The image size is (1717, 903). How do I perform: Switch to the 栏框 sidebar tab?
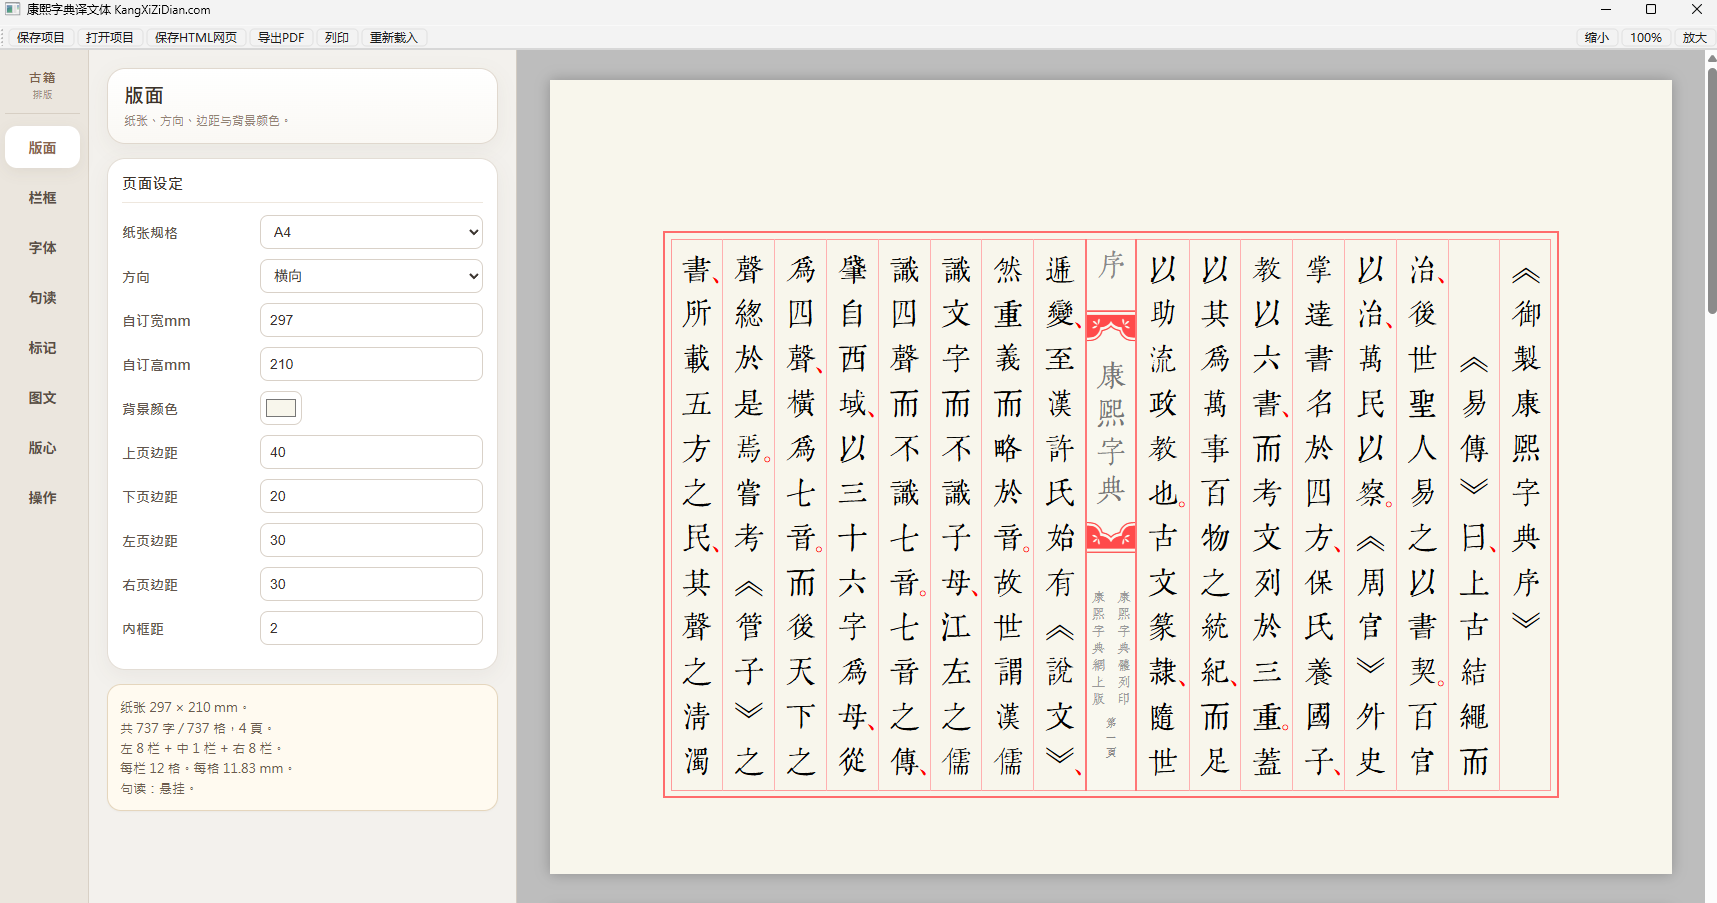click(x=42, y=198)
